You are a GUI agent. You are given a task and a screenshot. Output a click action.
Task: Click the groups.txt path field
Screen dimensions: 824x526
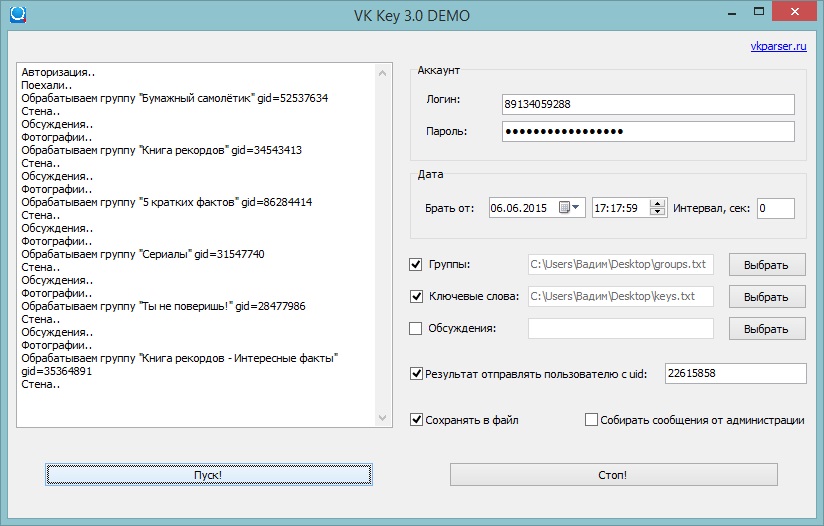click(x=621, y=264)
